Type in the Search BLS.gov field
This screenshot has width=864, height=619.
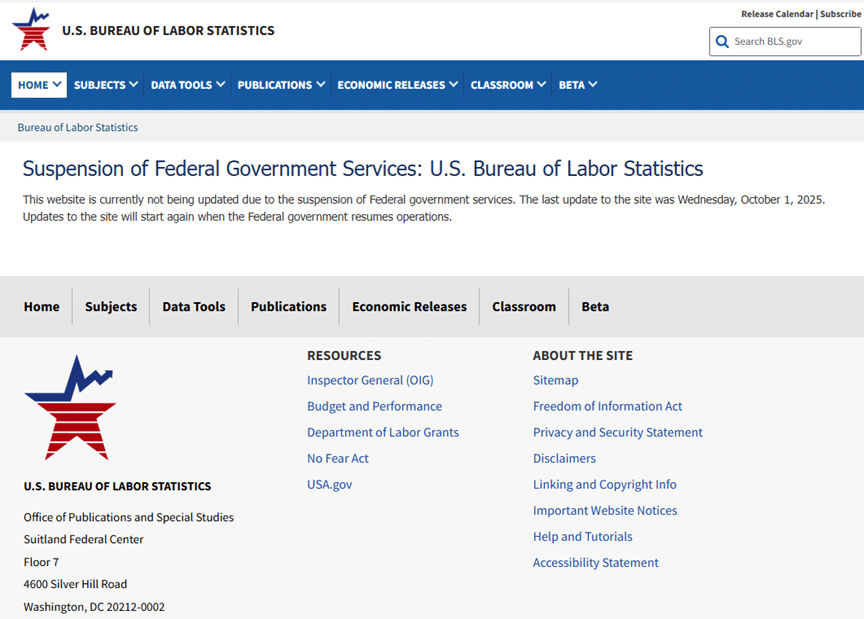(790, 42)
